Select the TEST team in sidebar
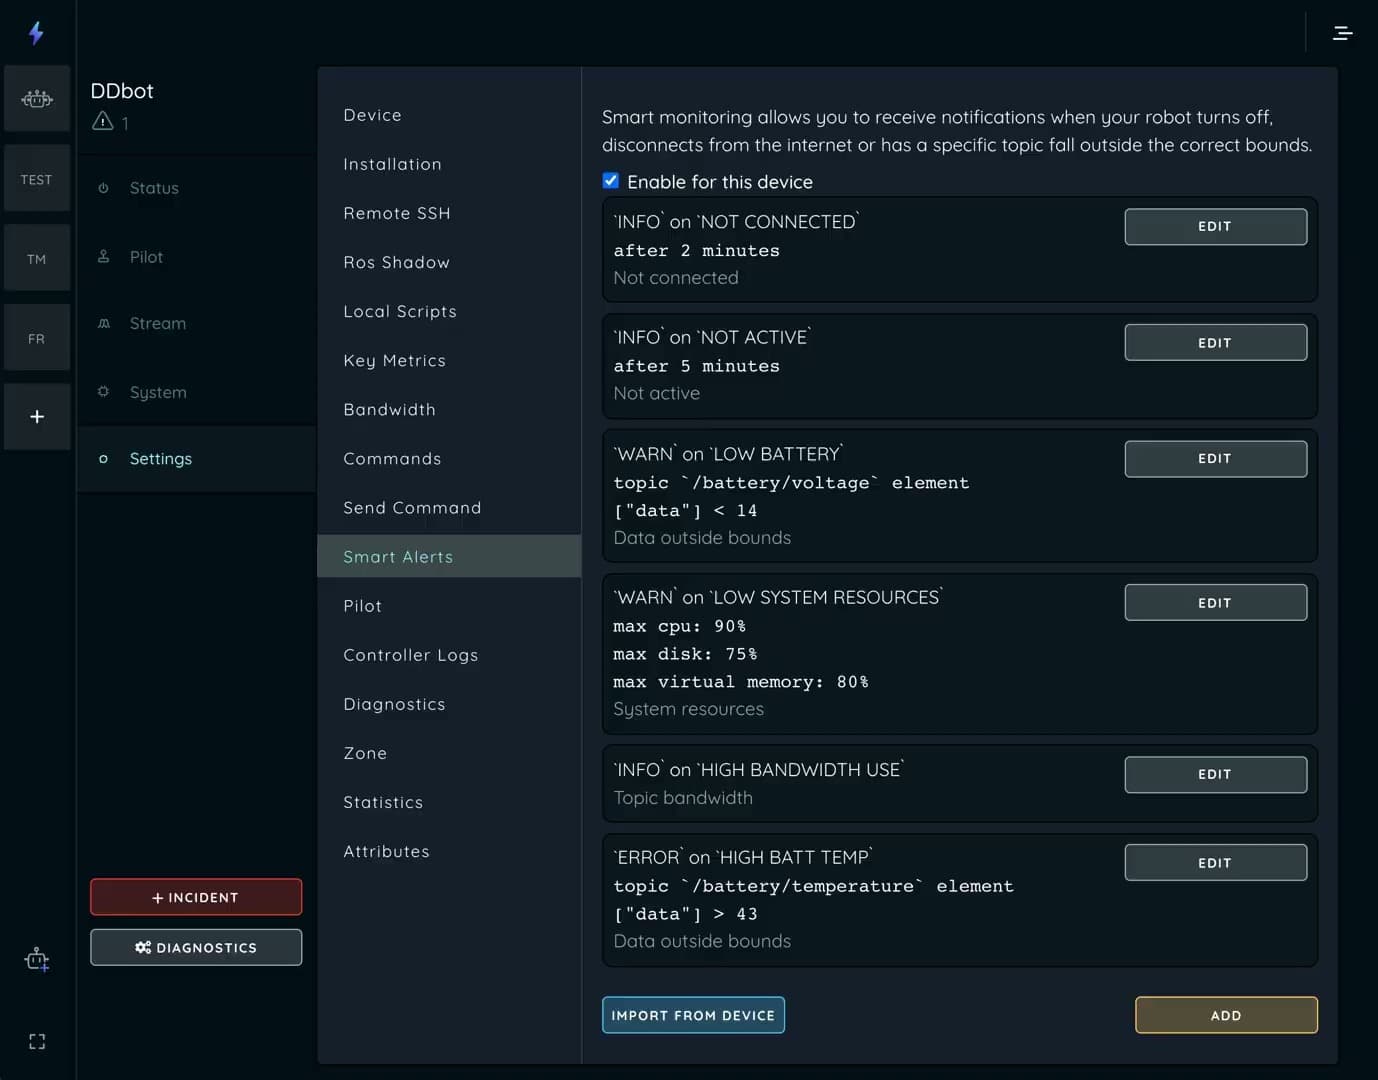 37,179
